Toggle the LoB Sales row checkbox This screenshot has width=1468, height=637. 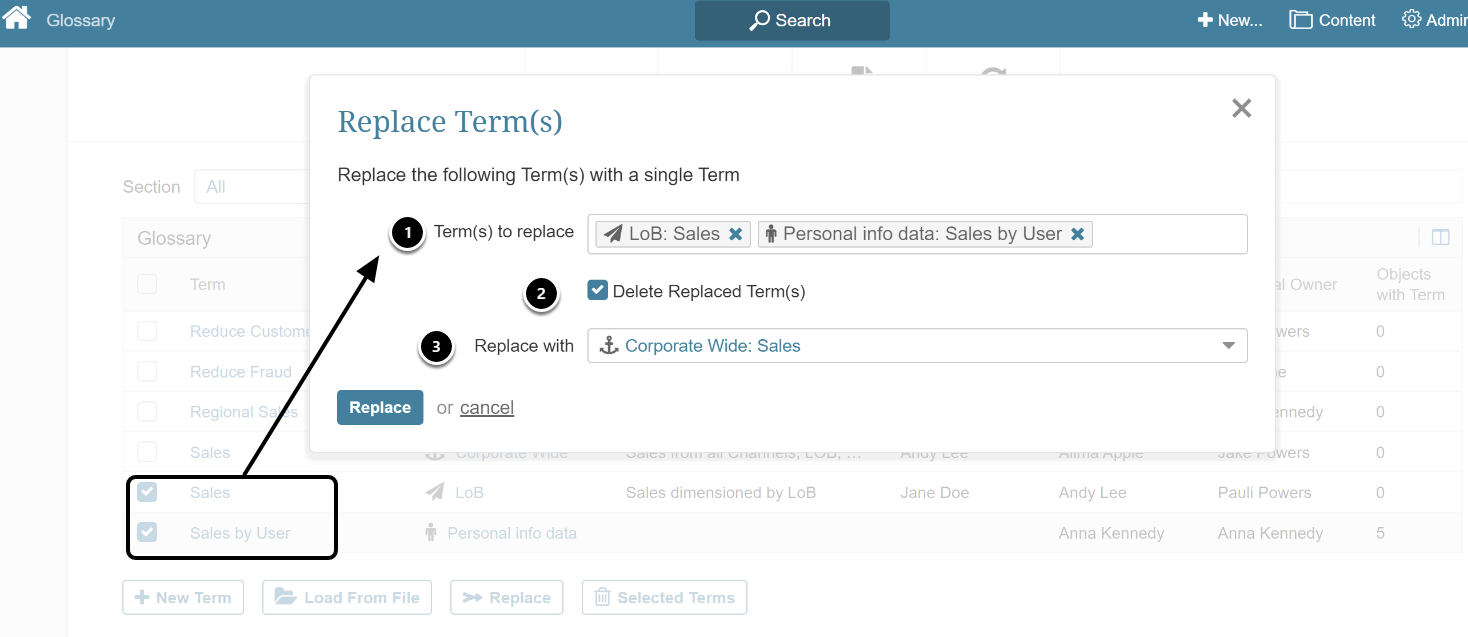pyautogui.click(x=147, y=492)
